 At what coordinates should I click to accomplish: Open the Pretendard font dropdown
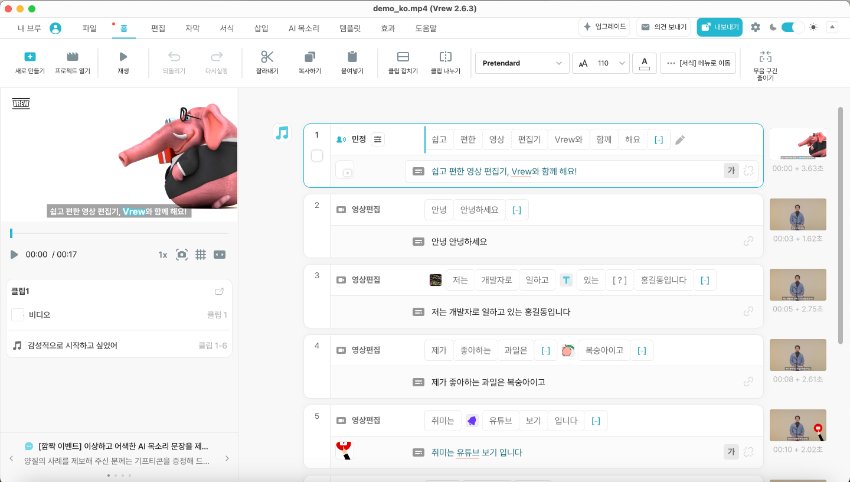click(x=521, y=63)
